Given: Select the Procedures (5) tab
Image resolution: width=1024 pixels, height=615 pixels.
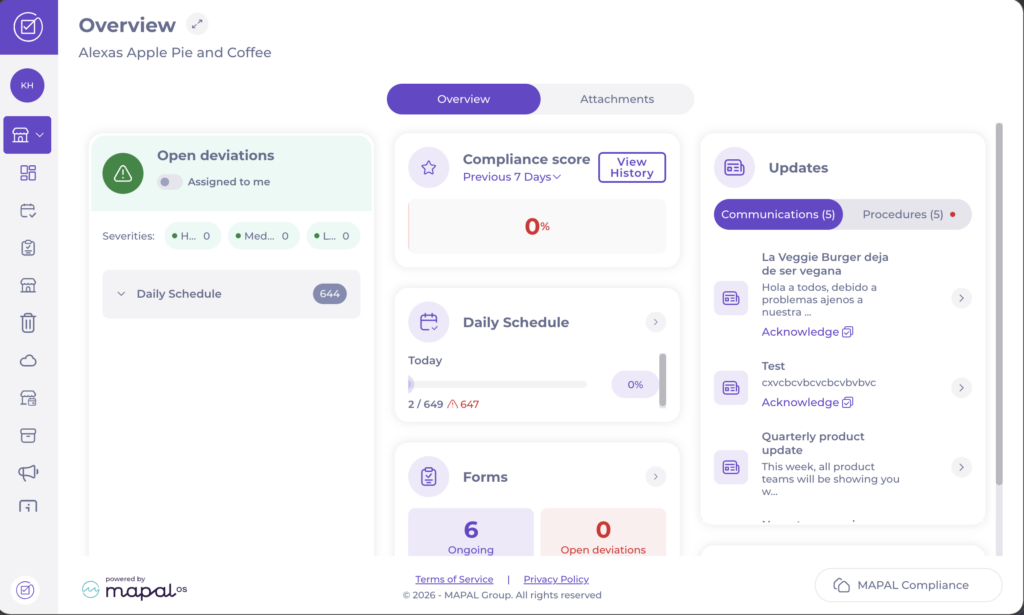Looking at the screenshot, I should click(907, 215).
